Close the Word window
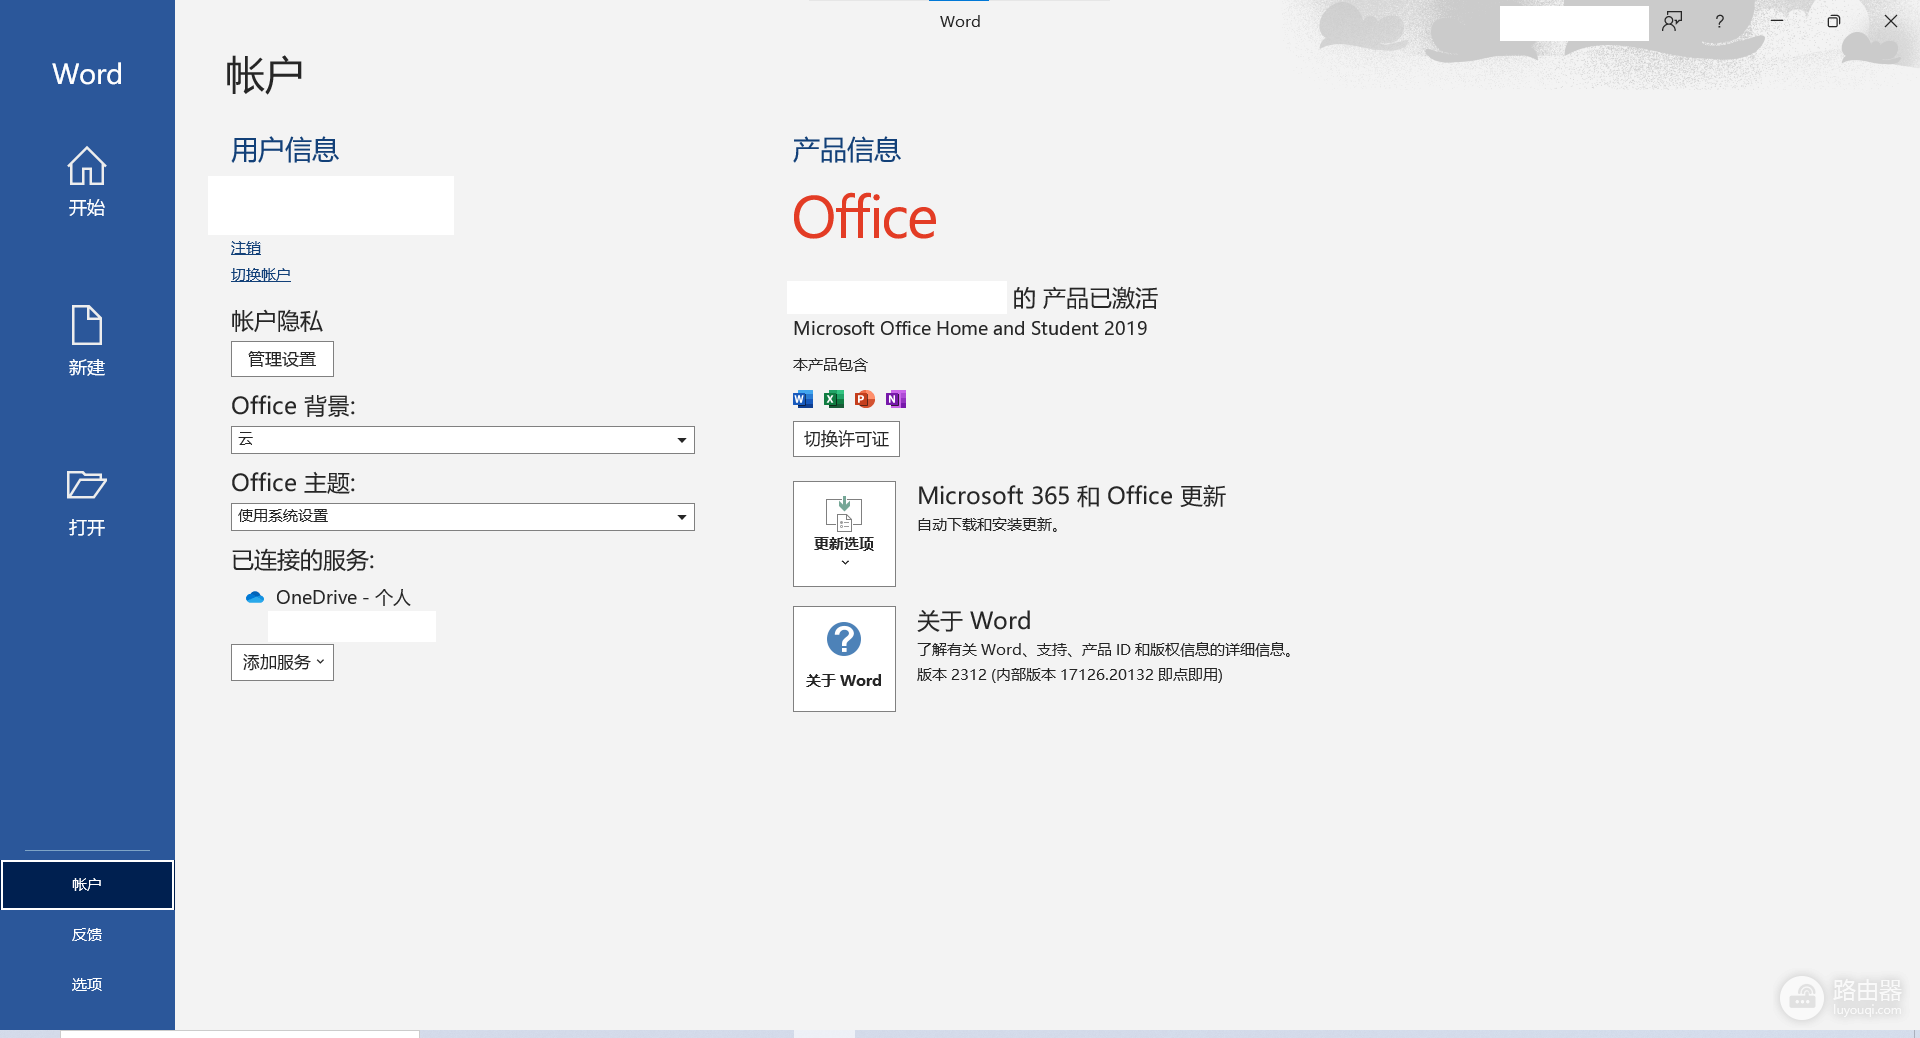The image size is (1920, 1038). (1891, 21)
